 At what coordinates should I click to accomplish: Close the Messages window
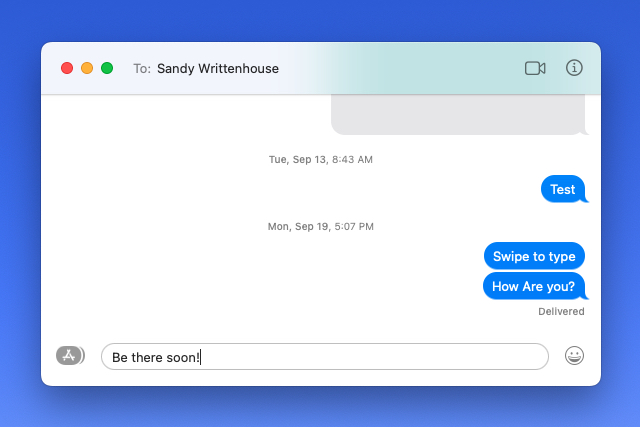[67, 68]
